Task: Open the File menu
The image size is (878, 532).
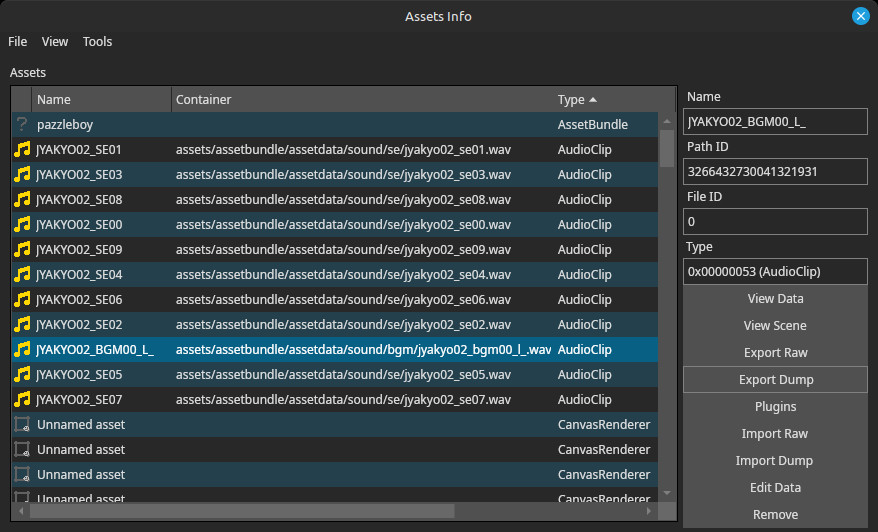Action: point(18,42)
